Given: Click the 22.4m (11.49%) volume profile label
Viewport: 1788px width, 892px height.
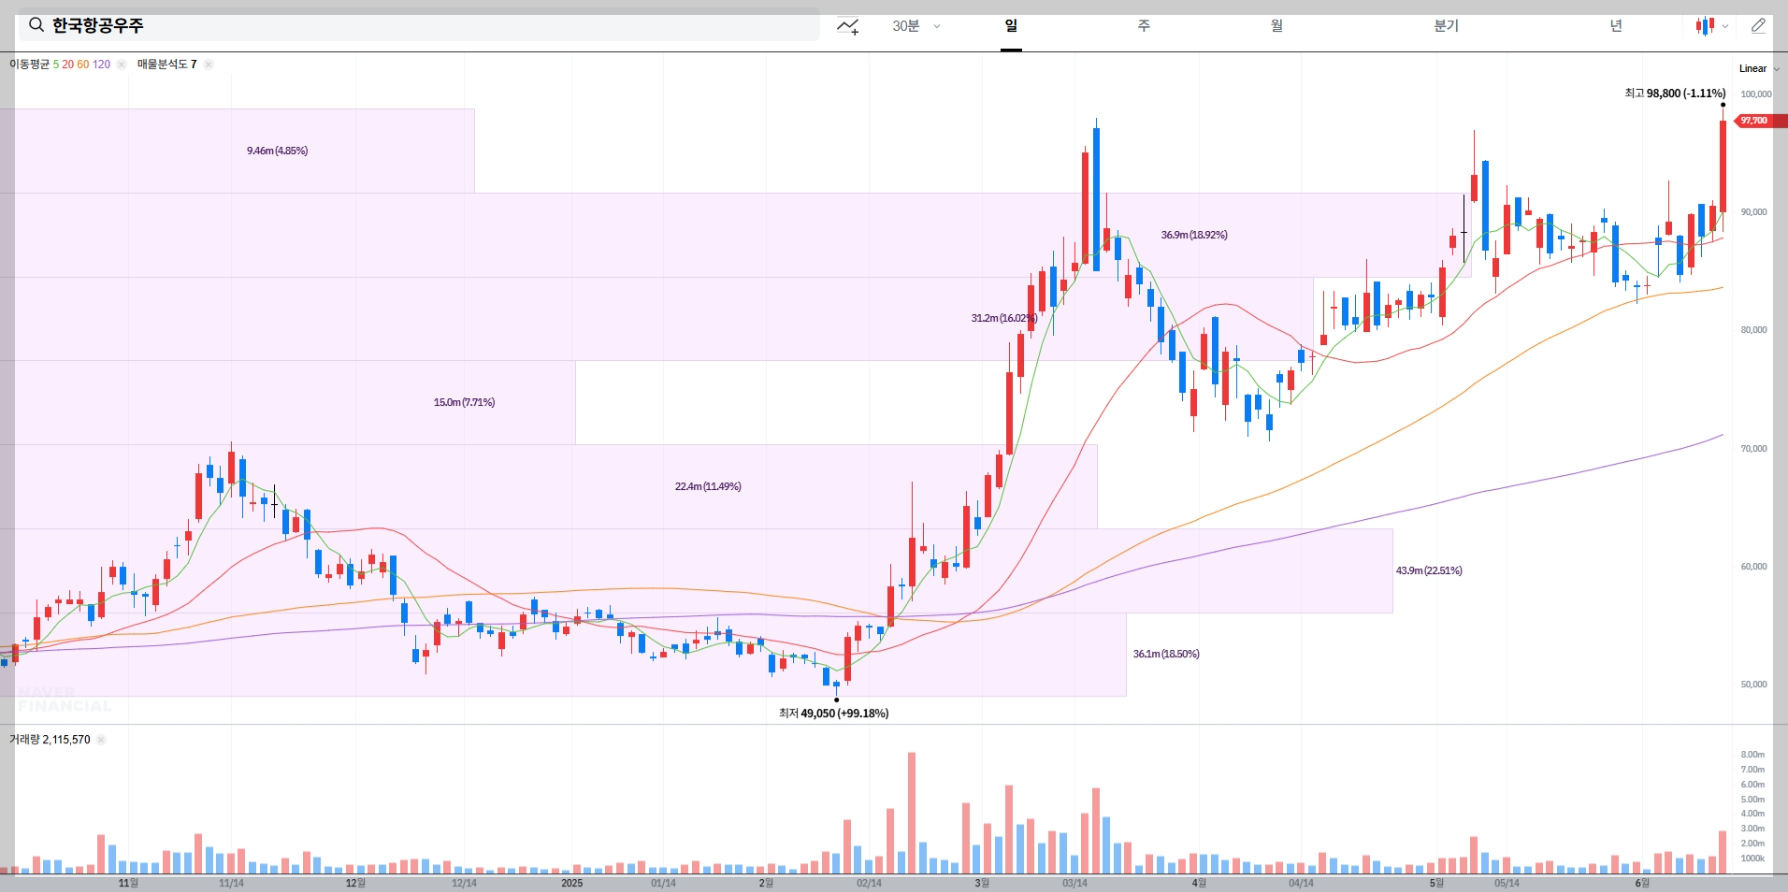Looking at the screenshot, I should click(708, 487).
